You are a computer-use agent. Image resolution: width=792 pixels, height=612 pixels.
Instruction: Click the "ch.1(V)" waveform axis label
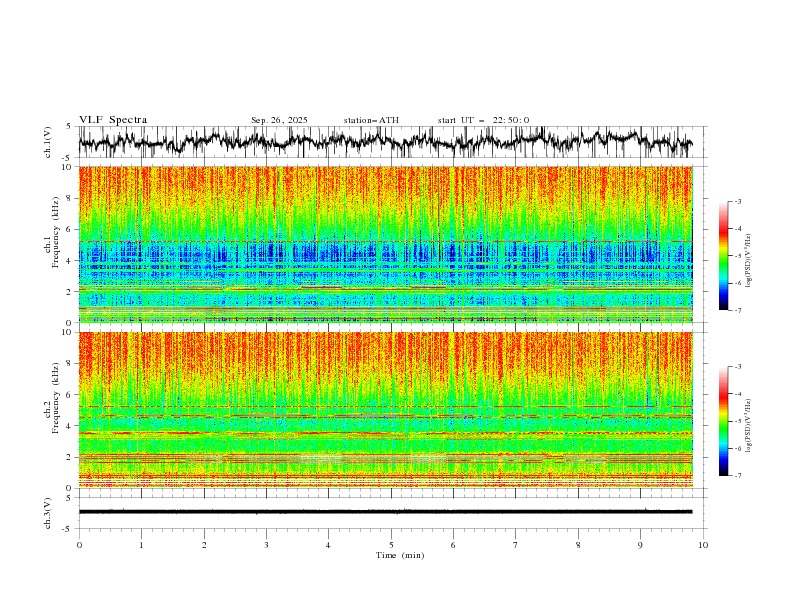click(48, 142)
